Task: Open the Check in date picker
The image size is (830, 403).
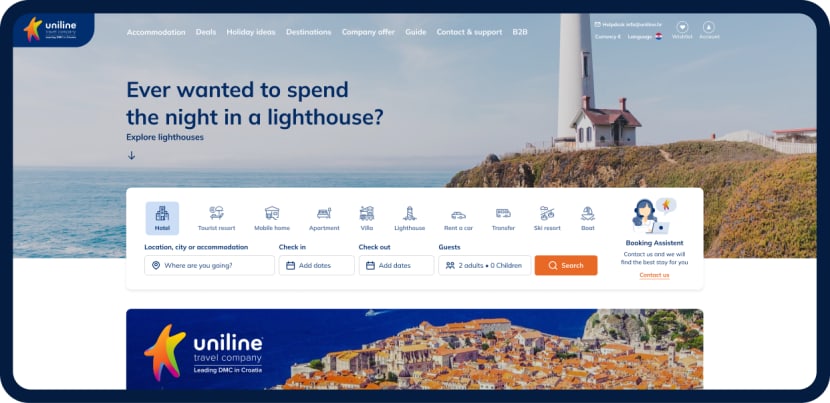Action: 317,265
